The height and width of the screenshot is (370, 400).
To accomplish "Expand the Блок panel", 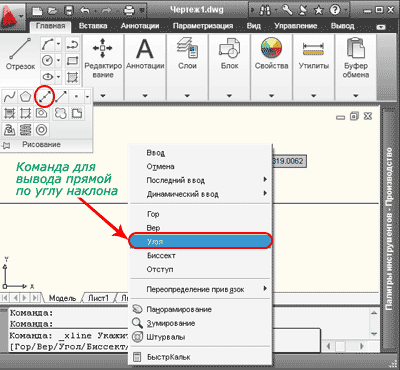I will pyautogui.click(x=229, y=96).
